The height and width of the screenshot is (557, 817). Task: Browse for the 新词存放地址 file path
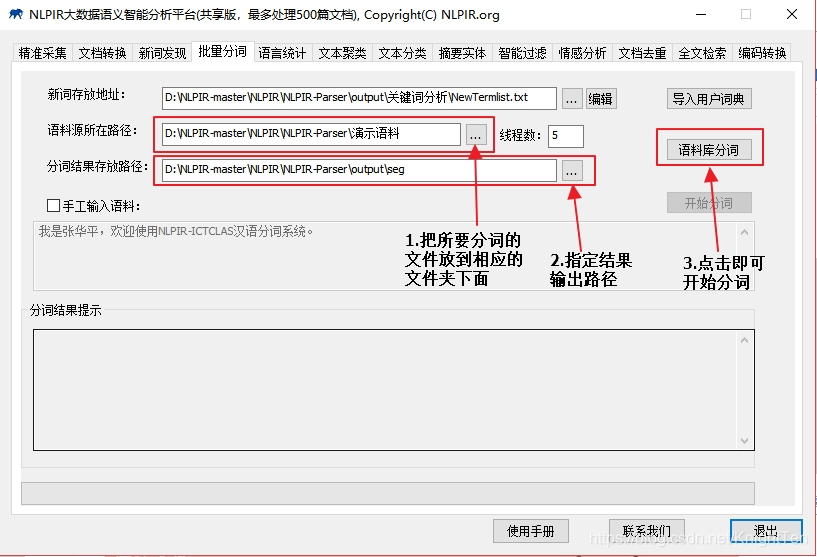(572, 99)
